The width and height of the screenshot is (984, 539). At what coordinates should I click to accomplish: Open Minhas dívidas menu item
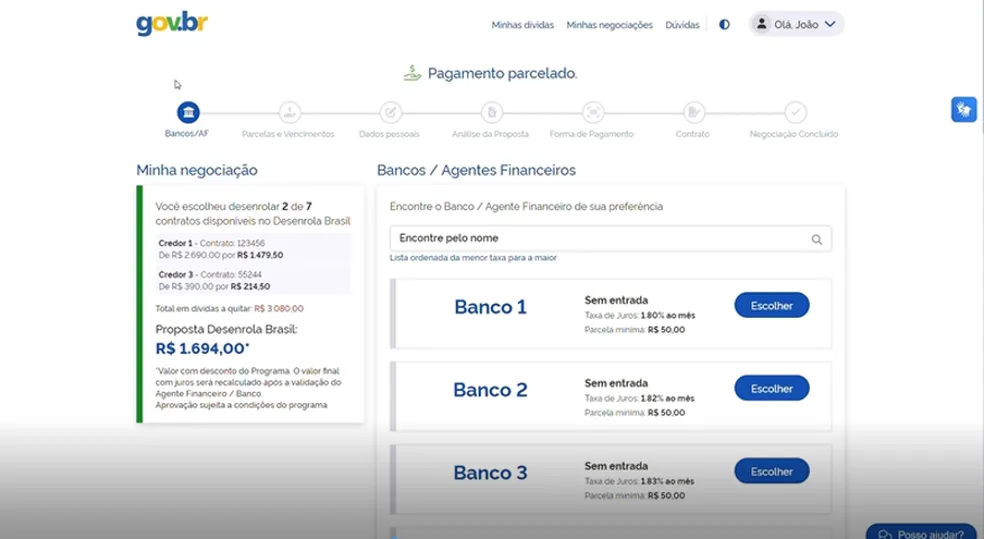coord(523,25)
